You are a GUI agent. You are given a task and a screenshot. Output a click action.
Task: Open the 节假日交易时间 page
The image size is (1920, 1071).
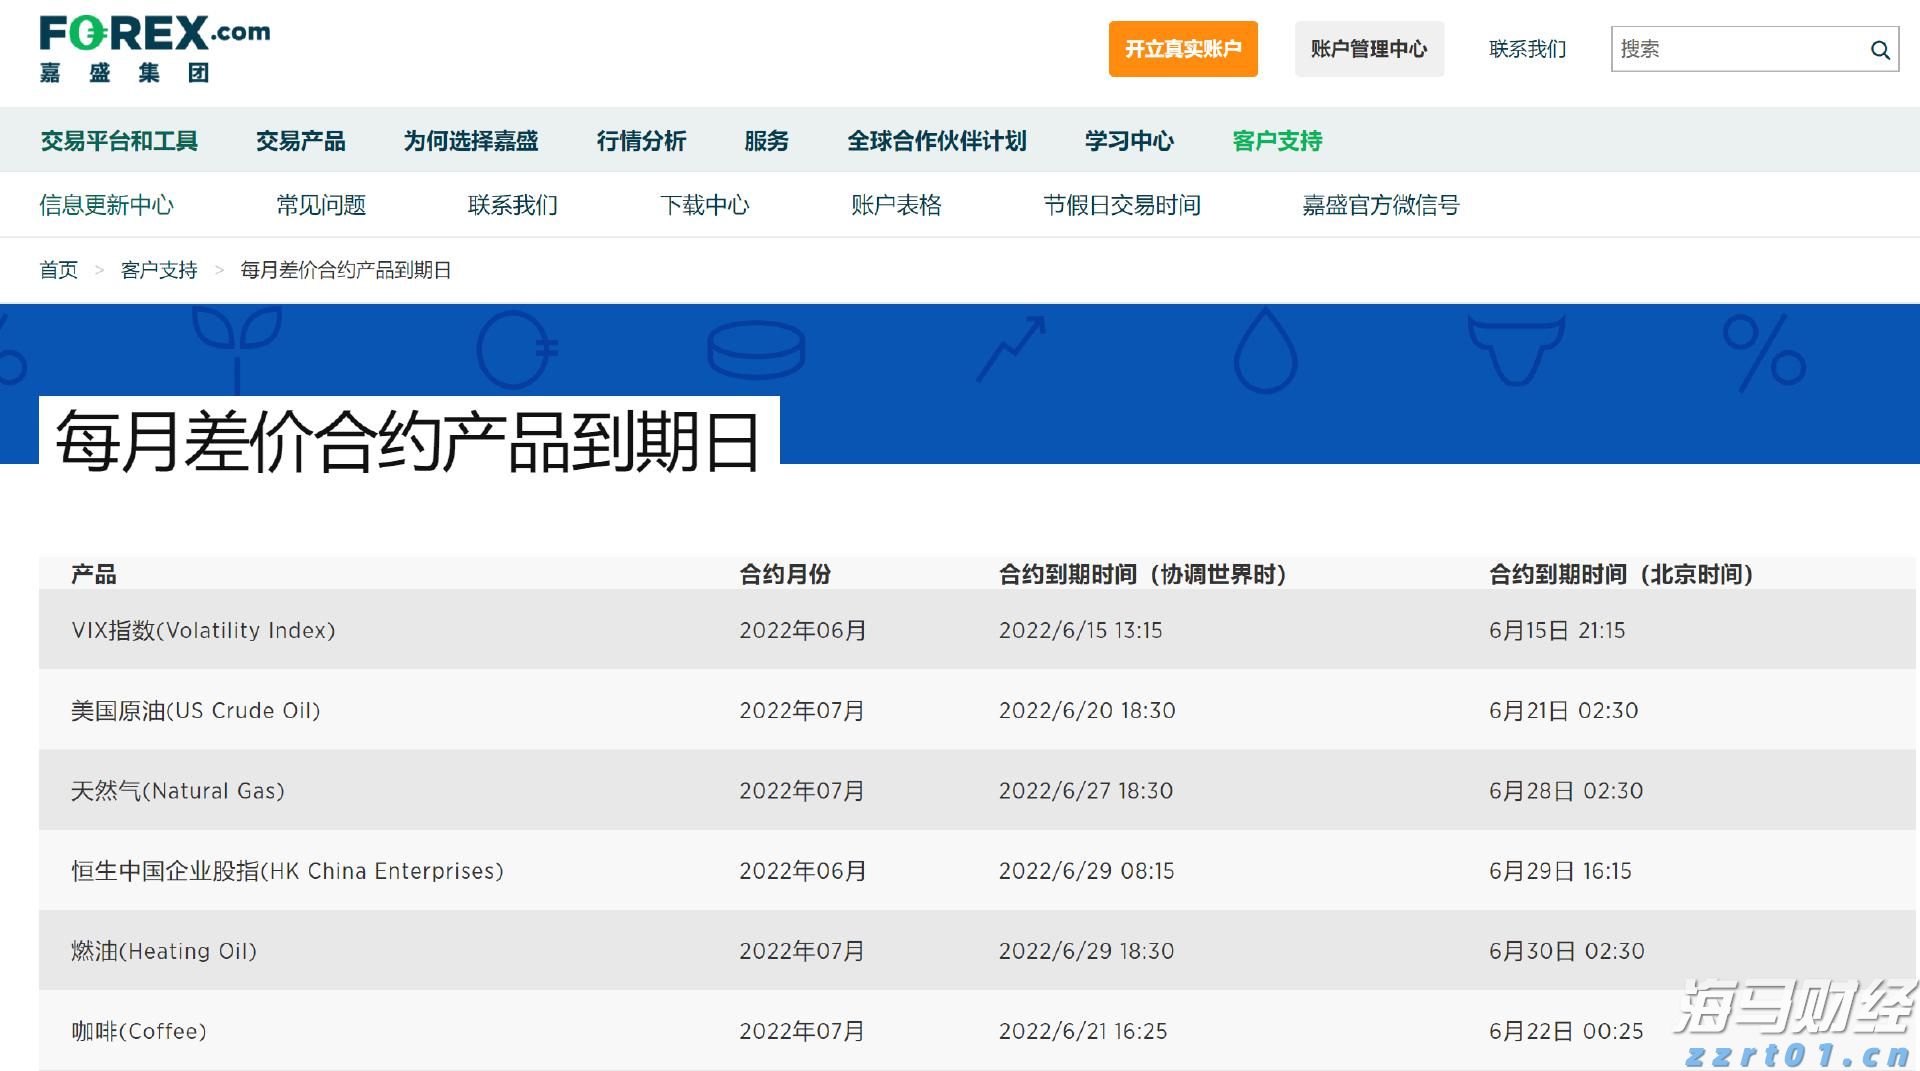[1124, 205]
